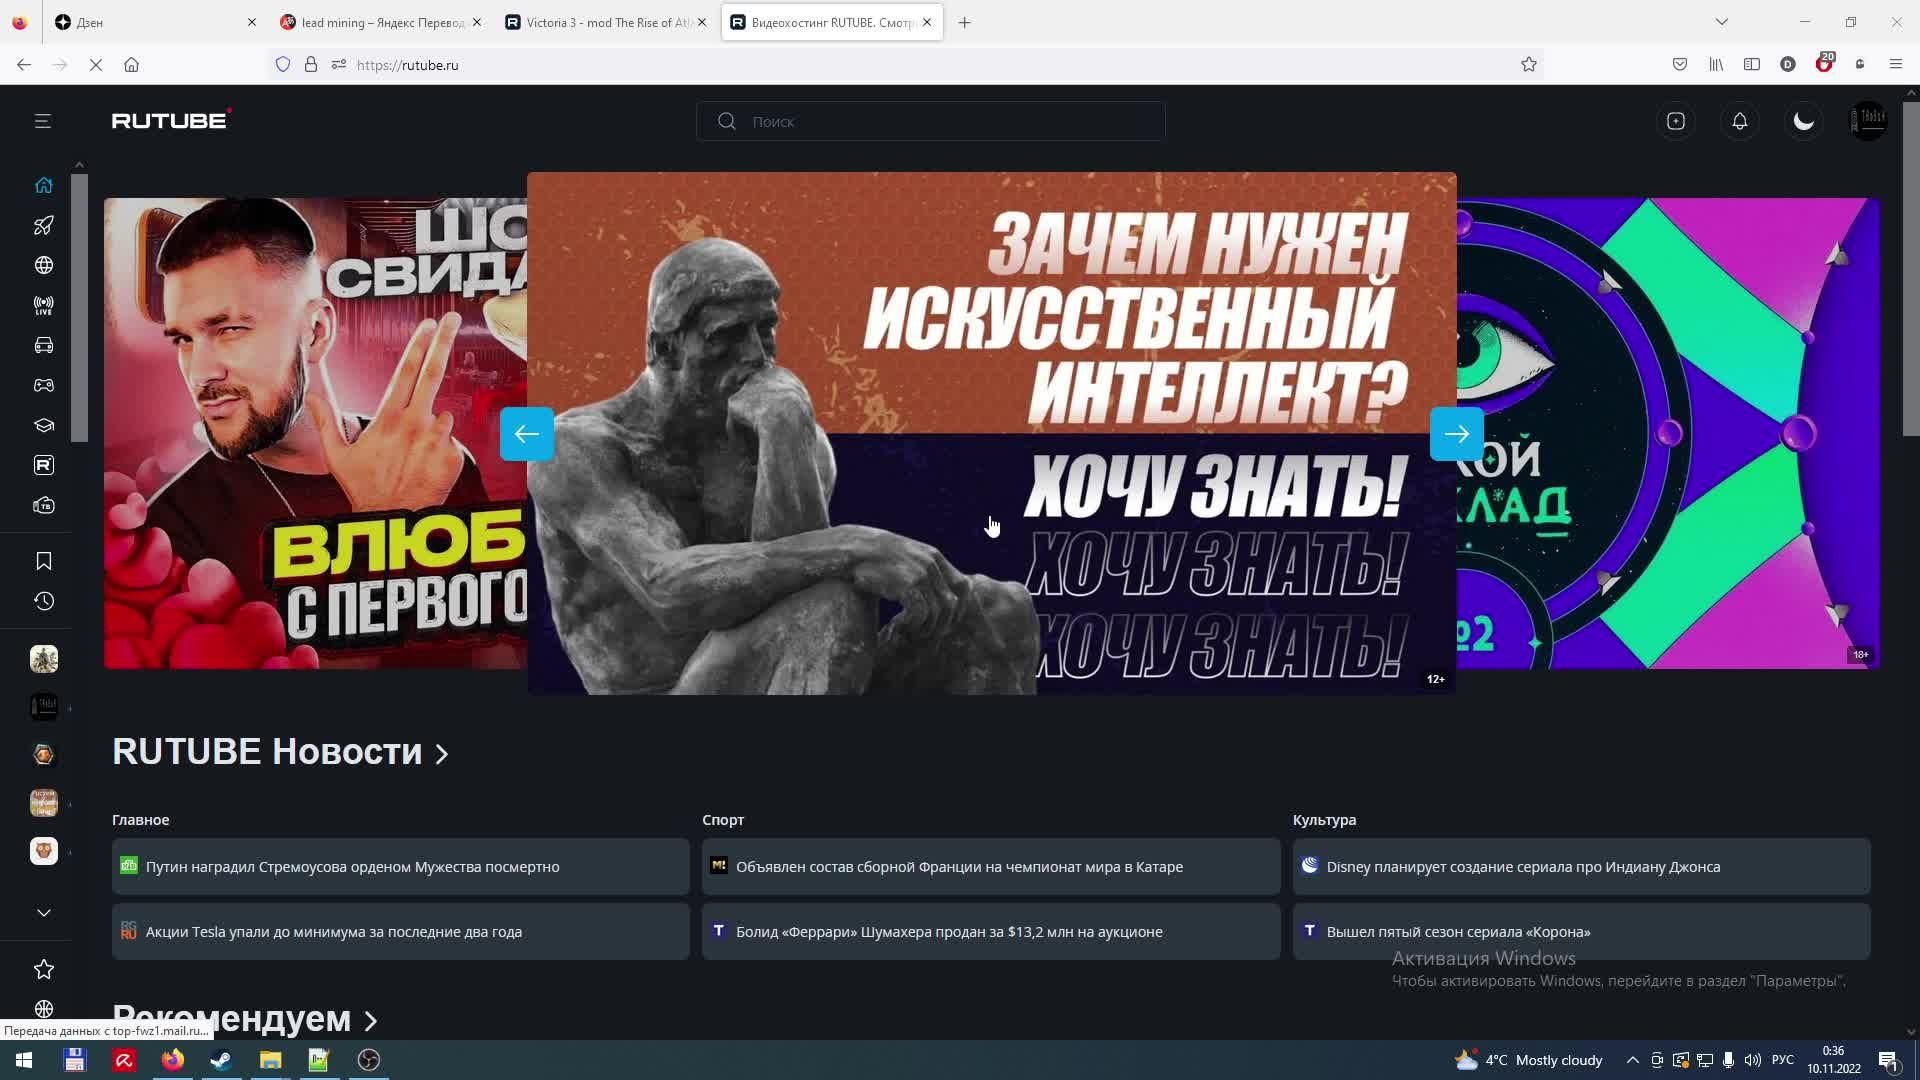Click the upload video plus icon
Viewport: 1920px width, 1080px height.
coord(1675,121)
